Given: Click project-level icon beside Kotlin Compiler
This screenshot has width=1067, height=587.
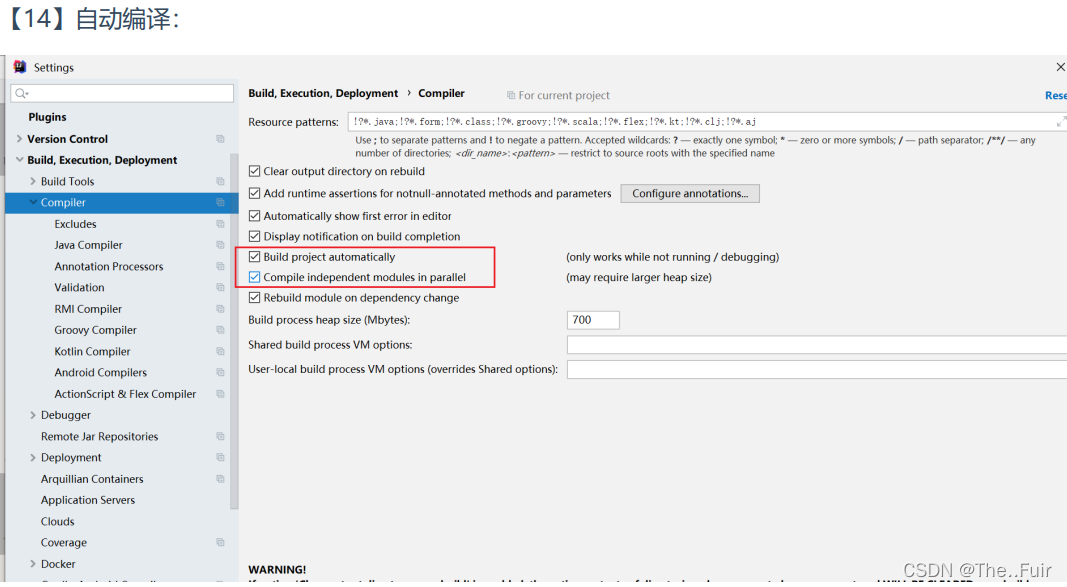Looking at the screenshot, I should point(220,352).
